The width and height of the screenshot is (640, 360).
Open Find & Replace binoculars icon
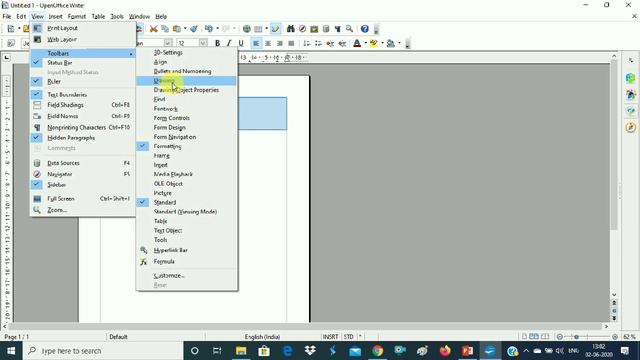tap(290, 29)
